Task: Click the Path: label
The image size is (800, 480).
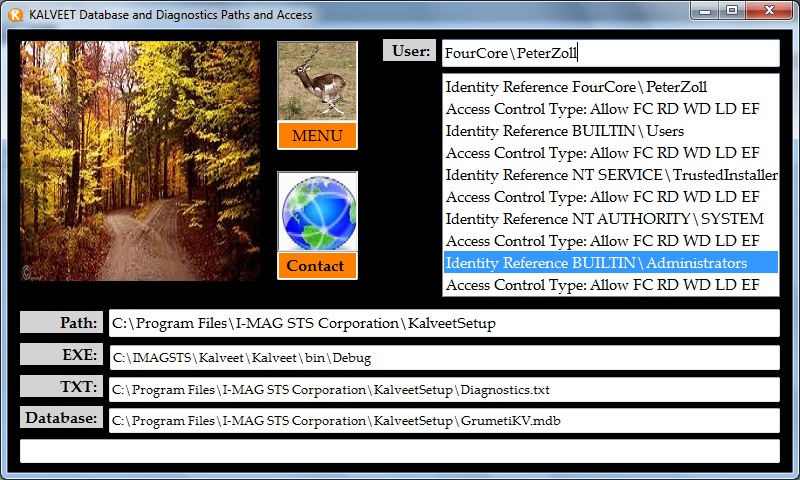Action: (x=61, y=322)
